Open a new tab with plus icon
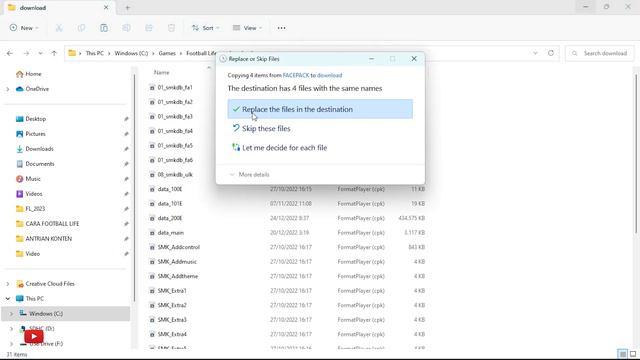The image size is (640, 360). point(127,7)
